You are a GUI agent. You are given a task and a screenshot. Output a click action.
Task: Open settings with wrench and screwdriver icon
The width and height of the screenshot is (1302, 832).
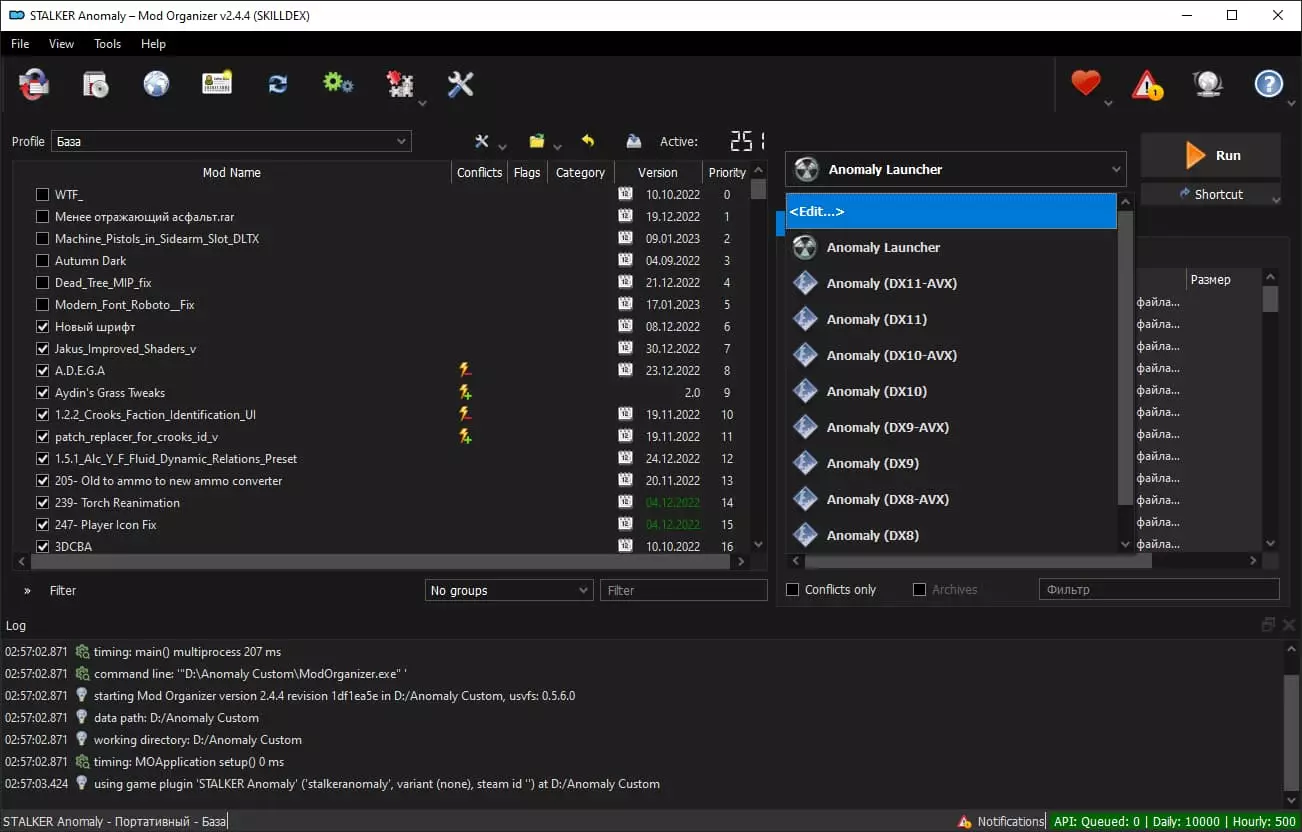pyautogui.click(x=461, y=85)
